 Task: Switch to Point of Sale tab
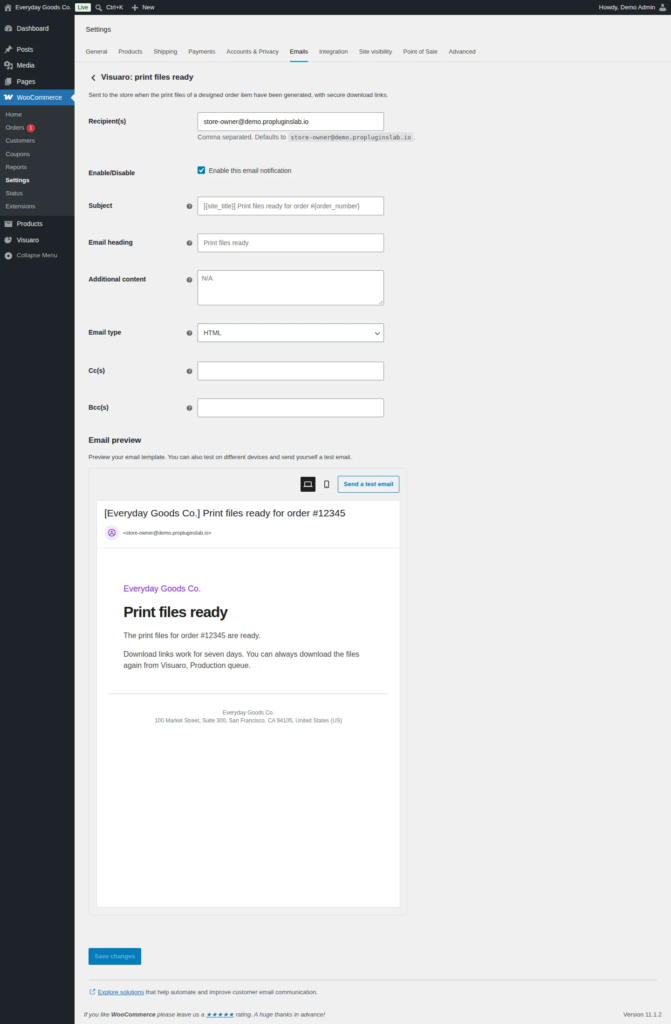point(420,52)
